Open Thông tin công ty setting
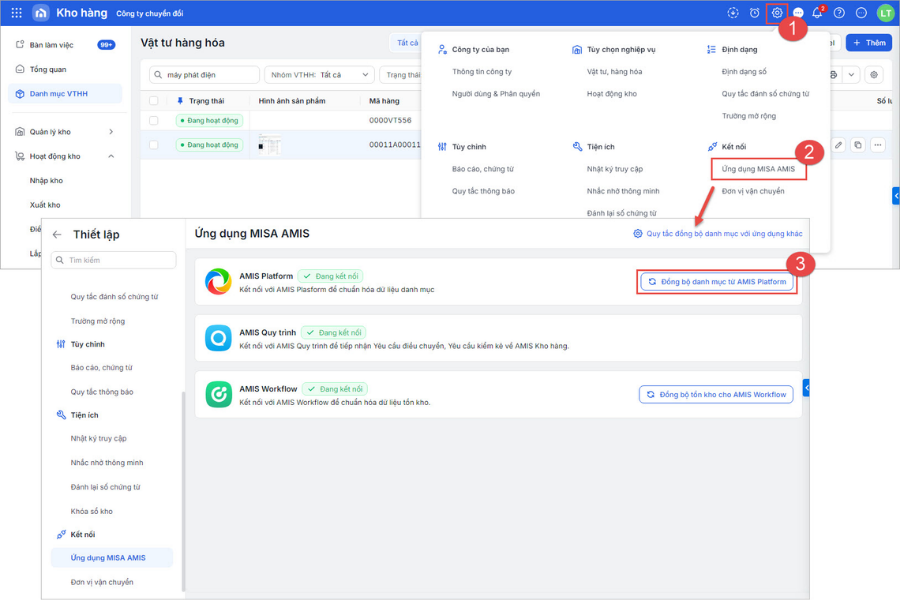 482,72
